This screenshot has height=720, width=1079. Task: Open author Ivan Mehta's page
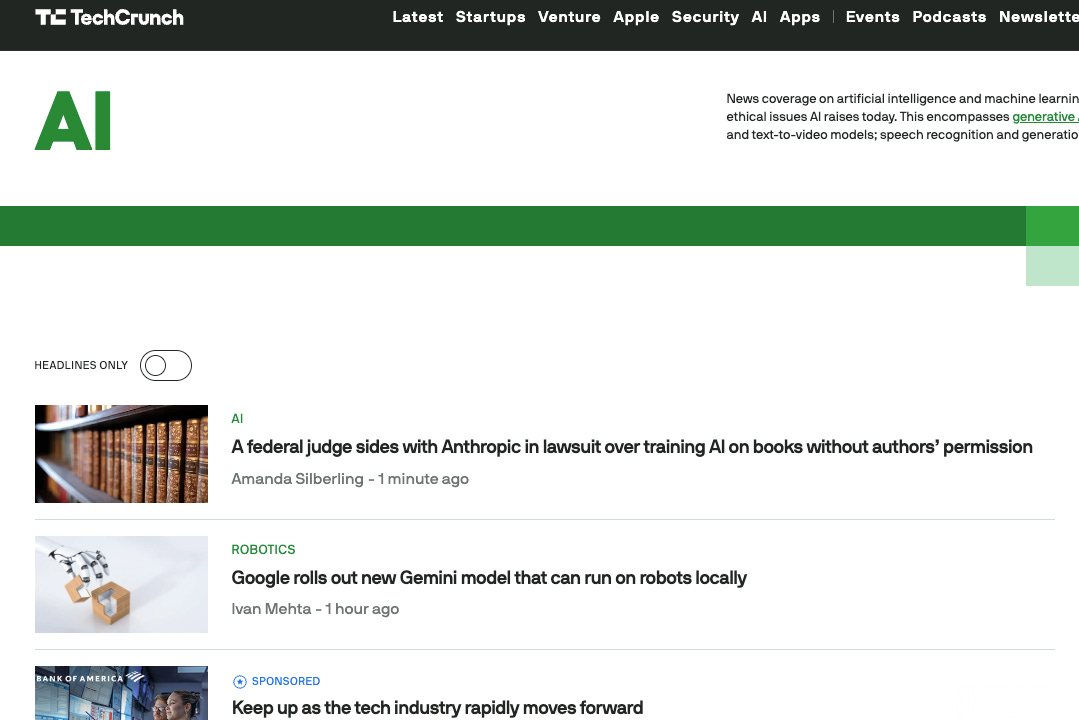[x=271, y=609]
